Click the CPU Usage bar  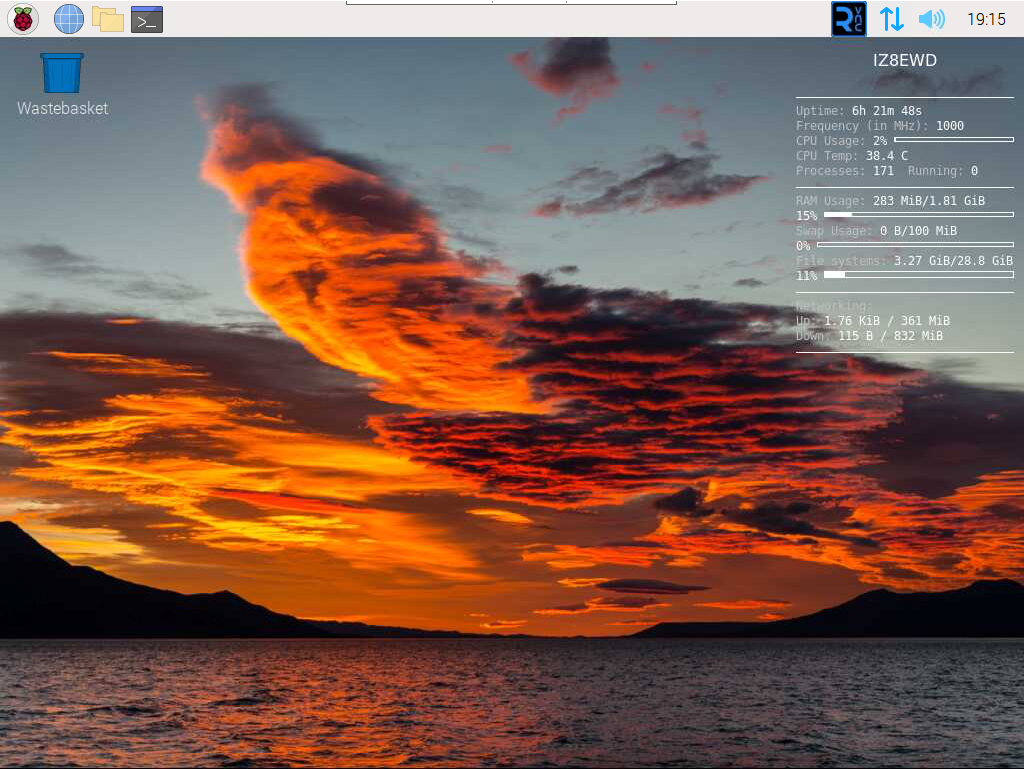953,140
